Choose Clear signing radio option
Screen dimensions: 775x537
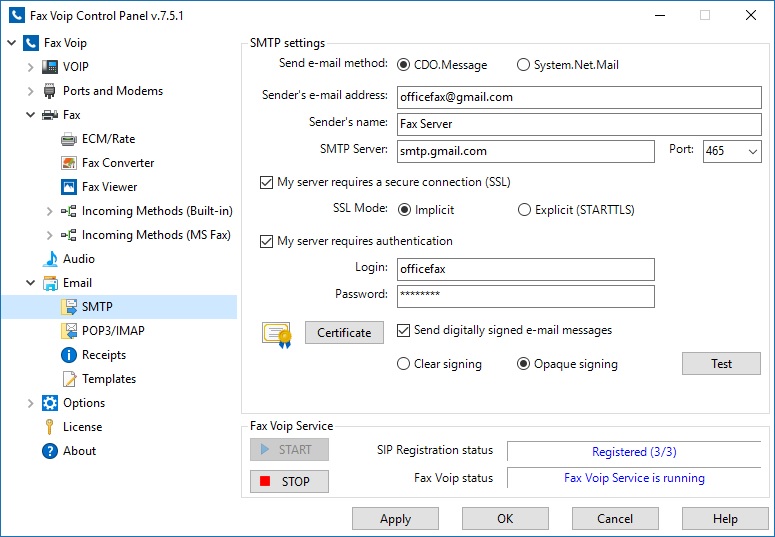pos(404,364)
